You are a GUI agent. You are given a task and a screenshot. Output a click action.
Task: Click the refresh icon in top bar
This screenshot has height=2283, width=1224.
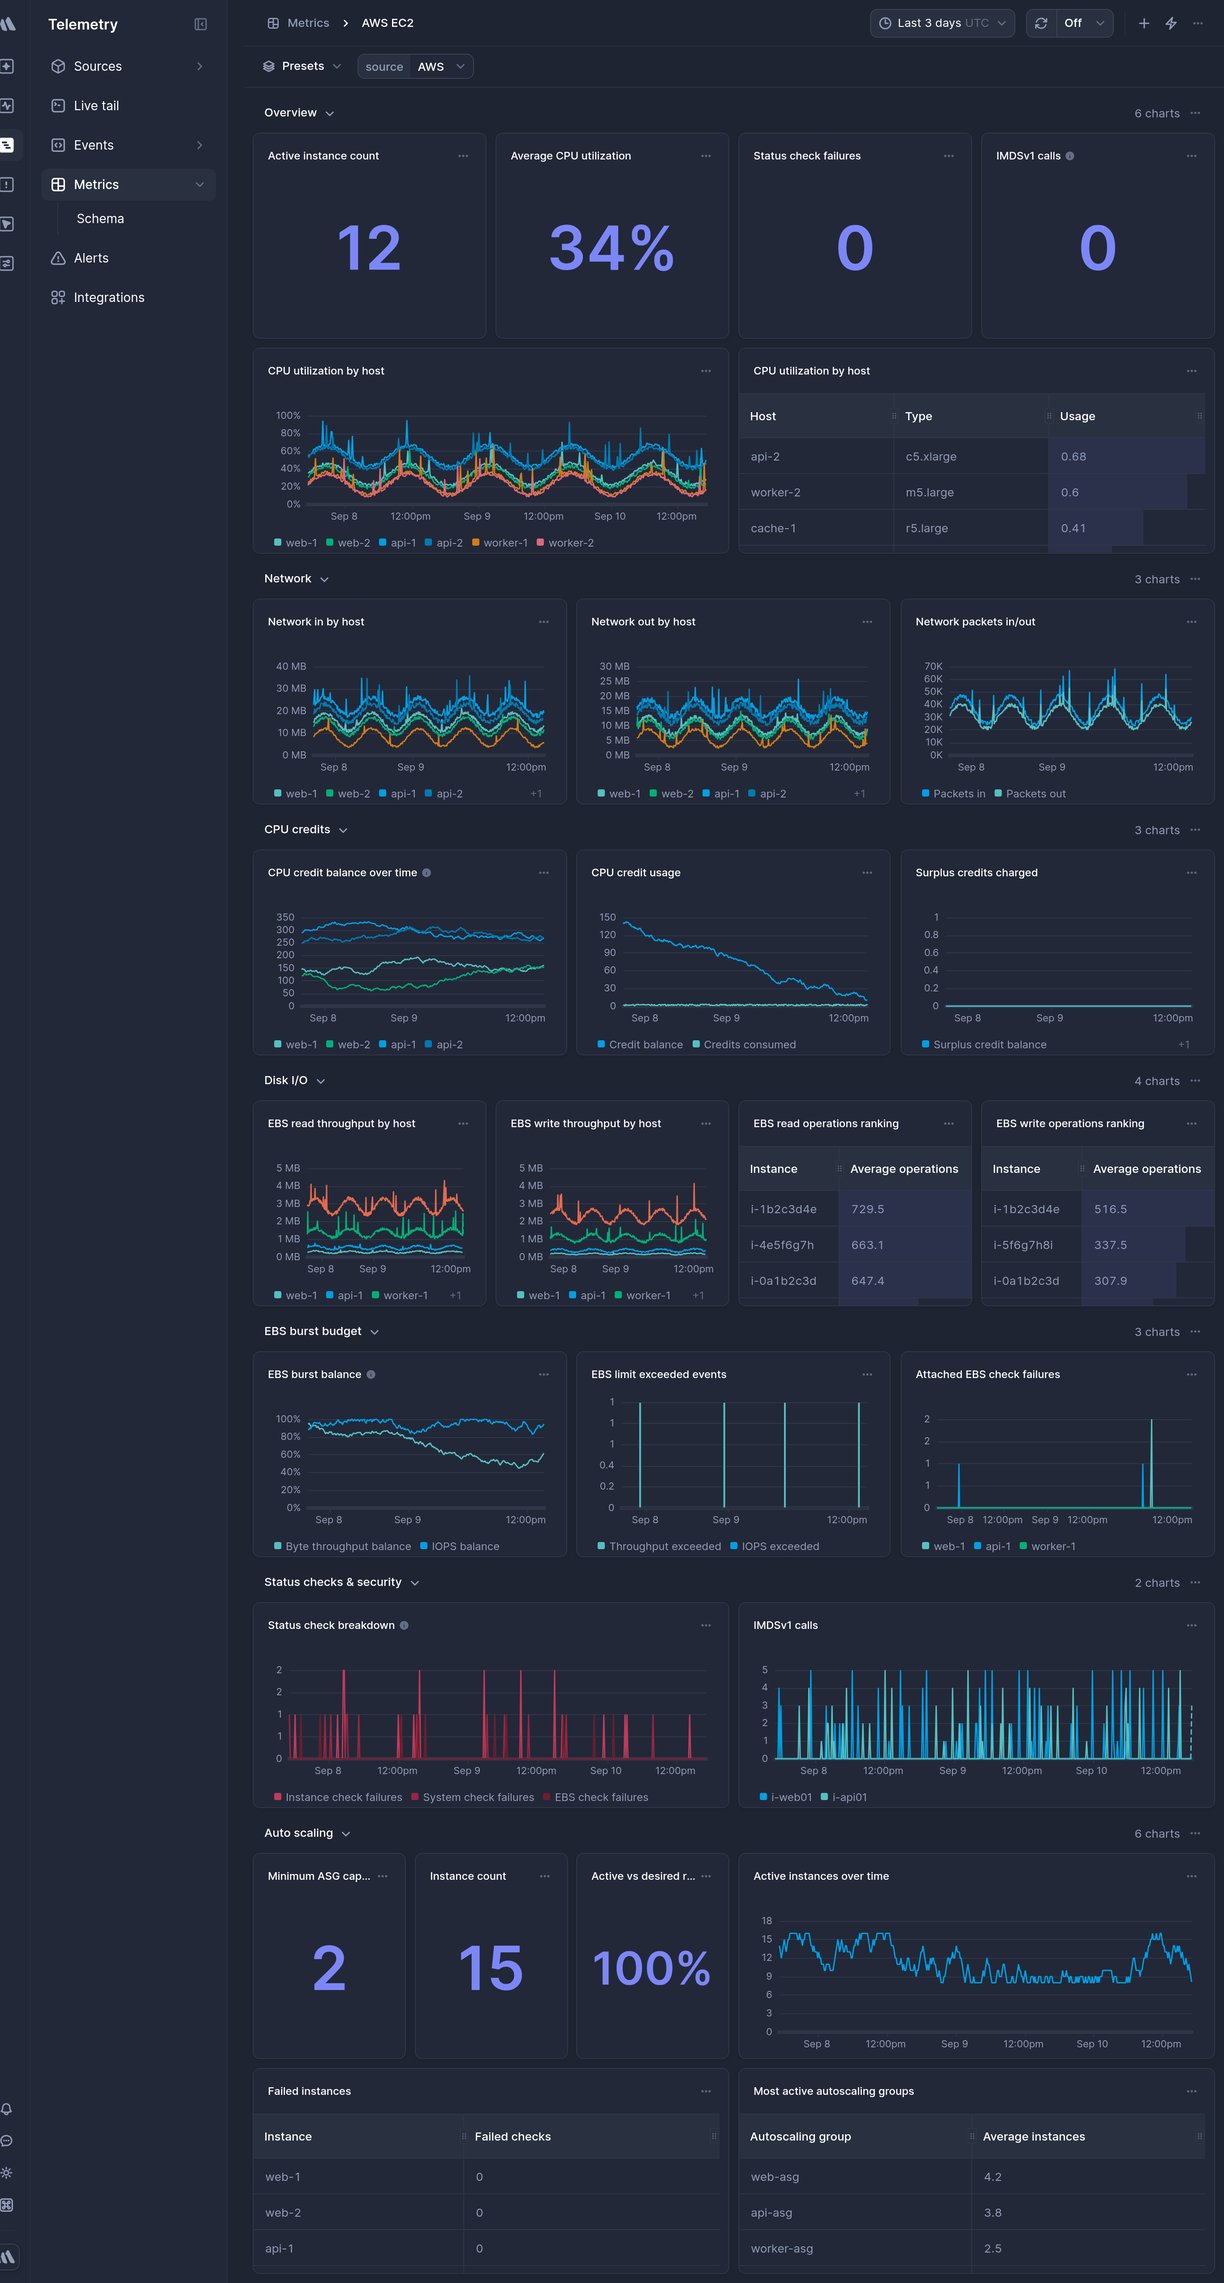tap(1041, 23)
